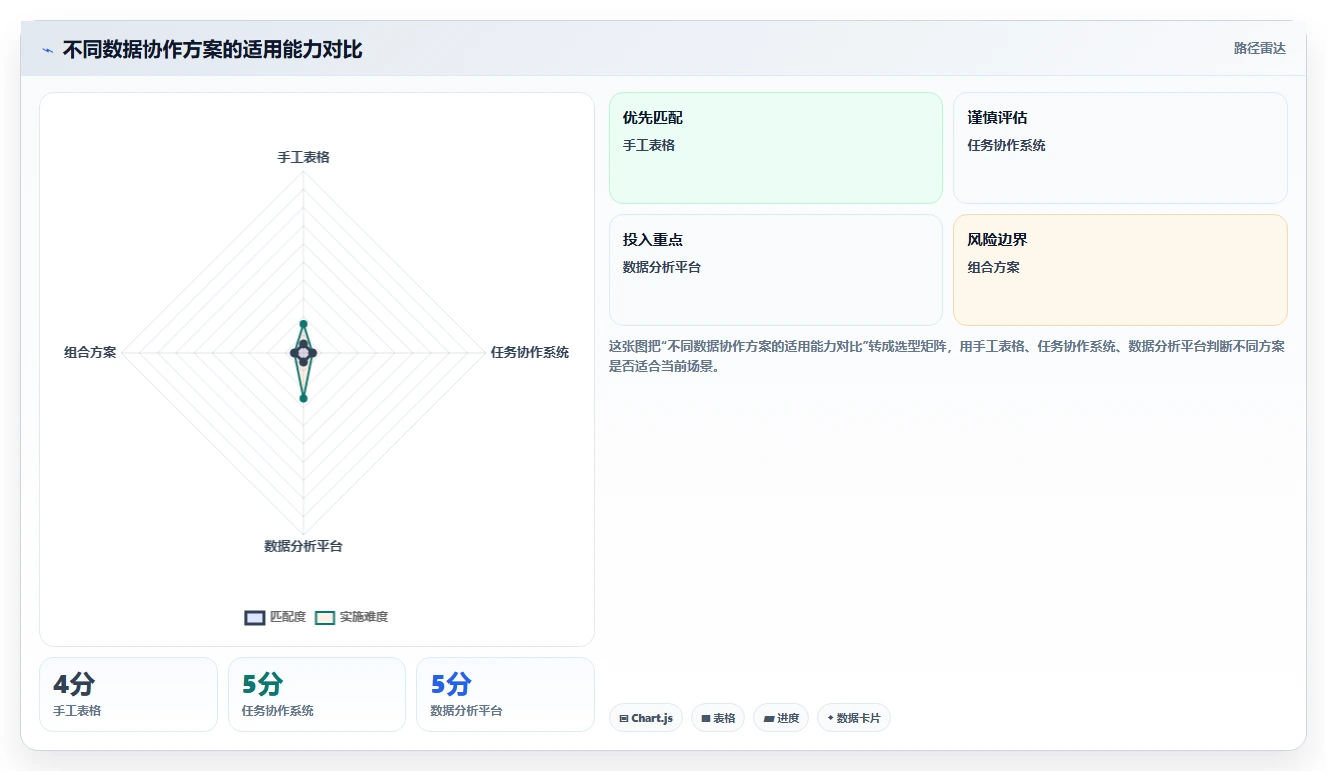Click the 数据卡片 tag chip

854,718
